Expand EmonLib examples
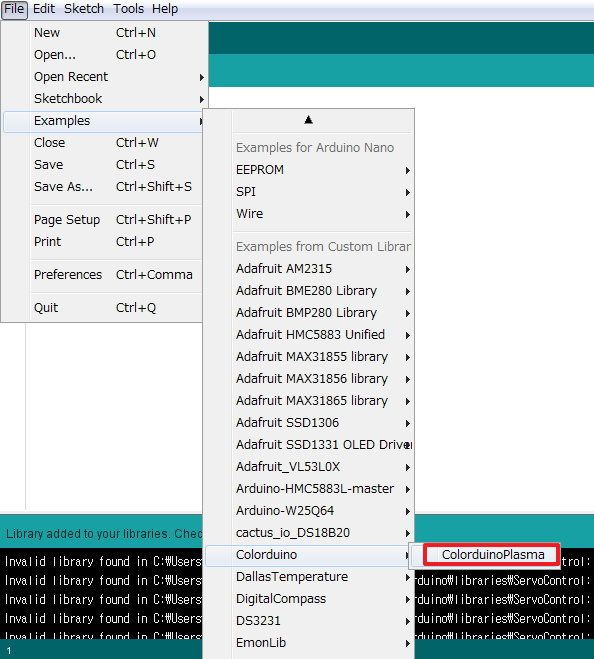Screen dimensions: 594x659 coord(309,643)
